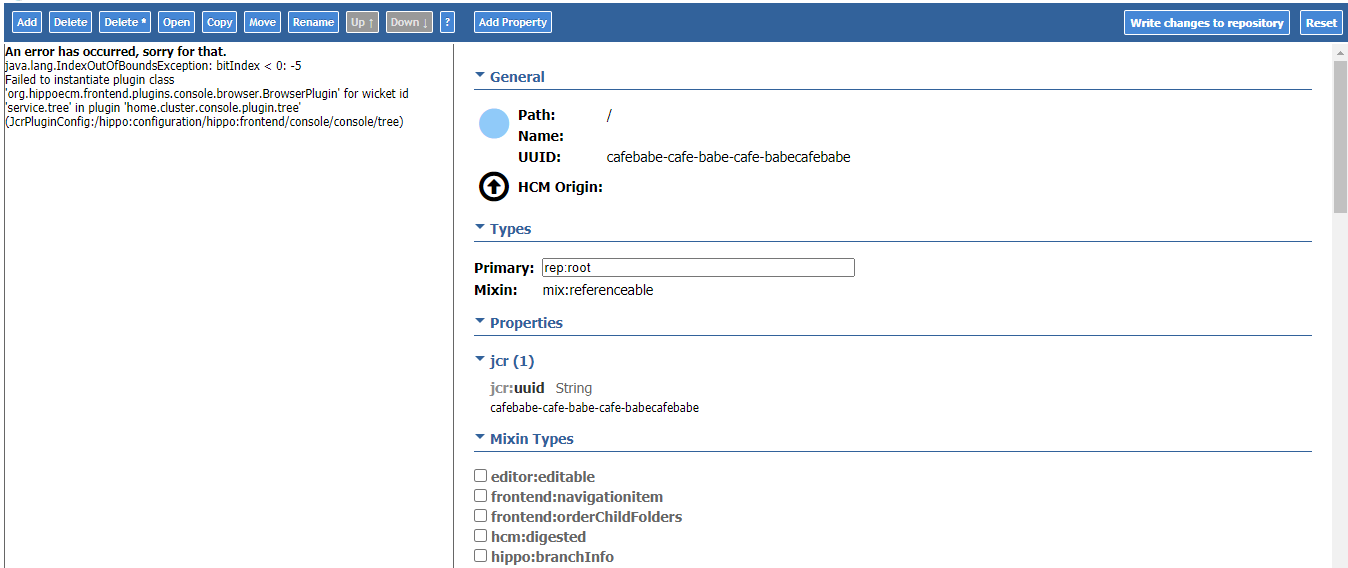Click Write changes to repository
1348x568 pixels.
tap(1207, 22)
